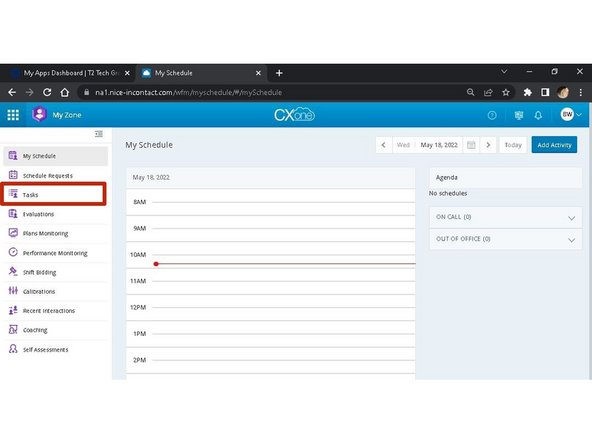The image size is (592, 444).
Task: Open Shift Bidding menu item
Action: click(x=56, y=272)
